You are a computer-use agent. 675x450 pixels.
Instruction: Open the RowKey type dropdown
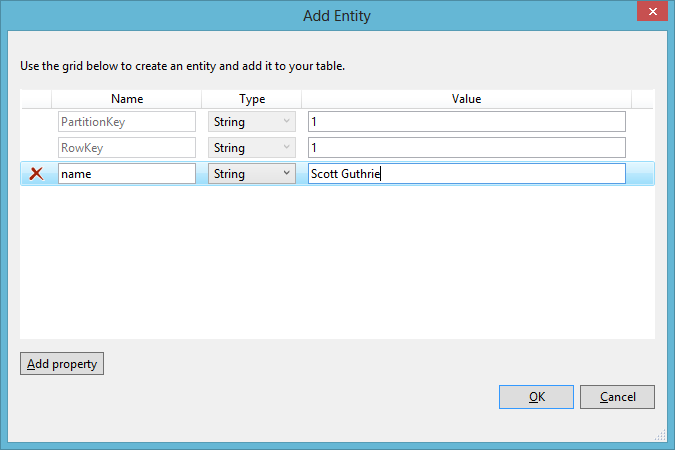pyautogui.click(x=251, y=148)
